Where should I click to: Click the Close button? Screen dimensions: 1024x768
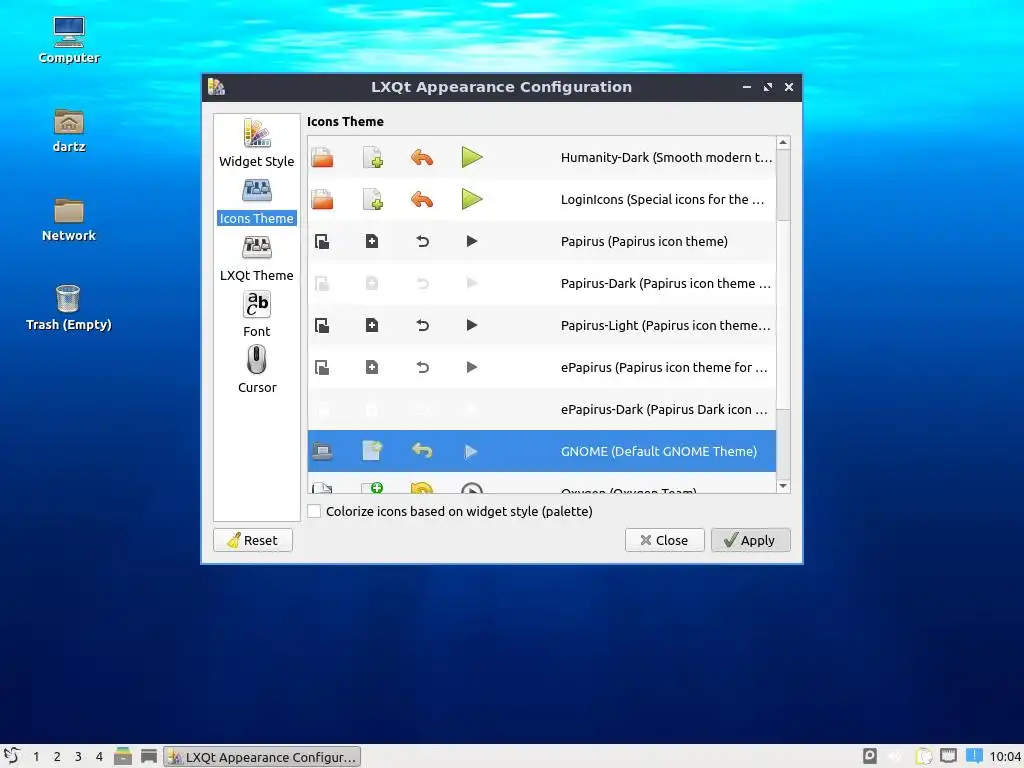point(664,540)
